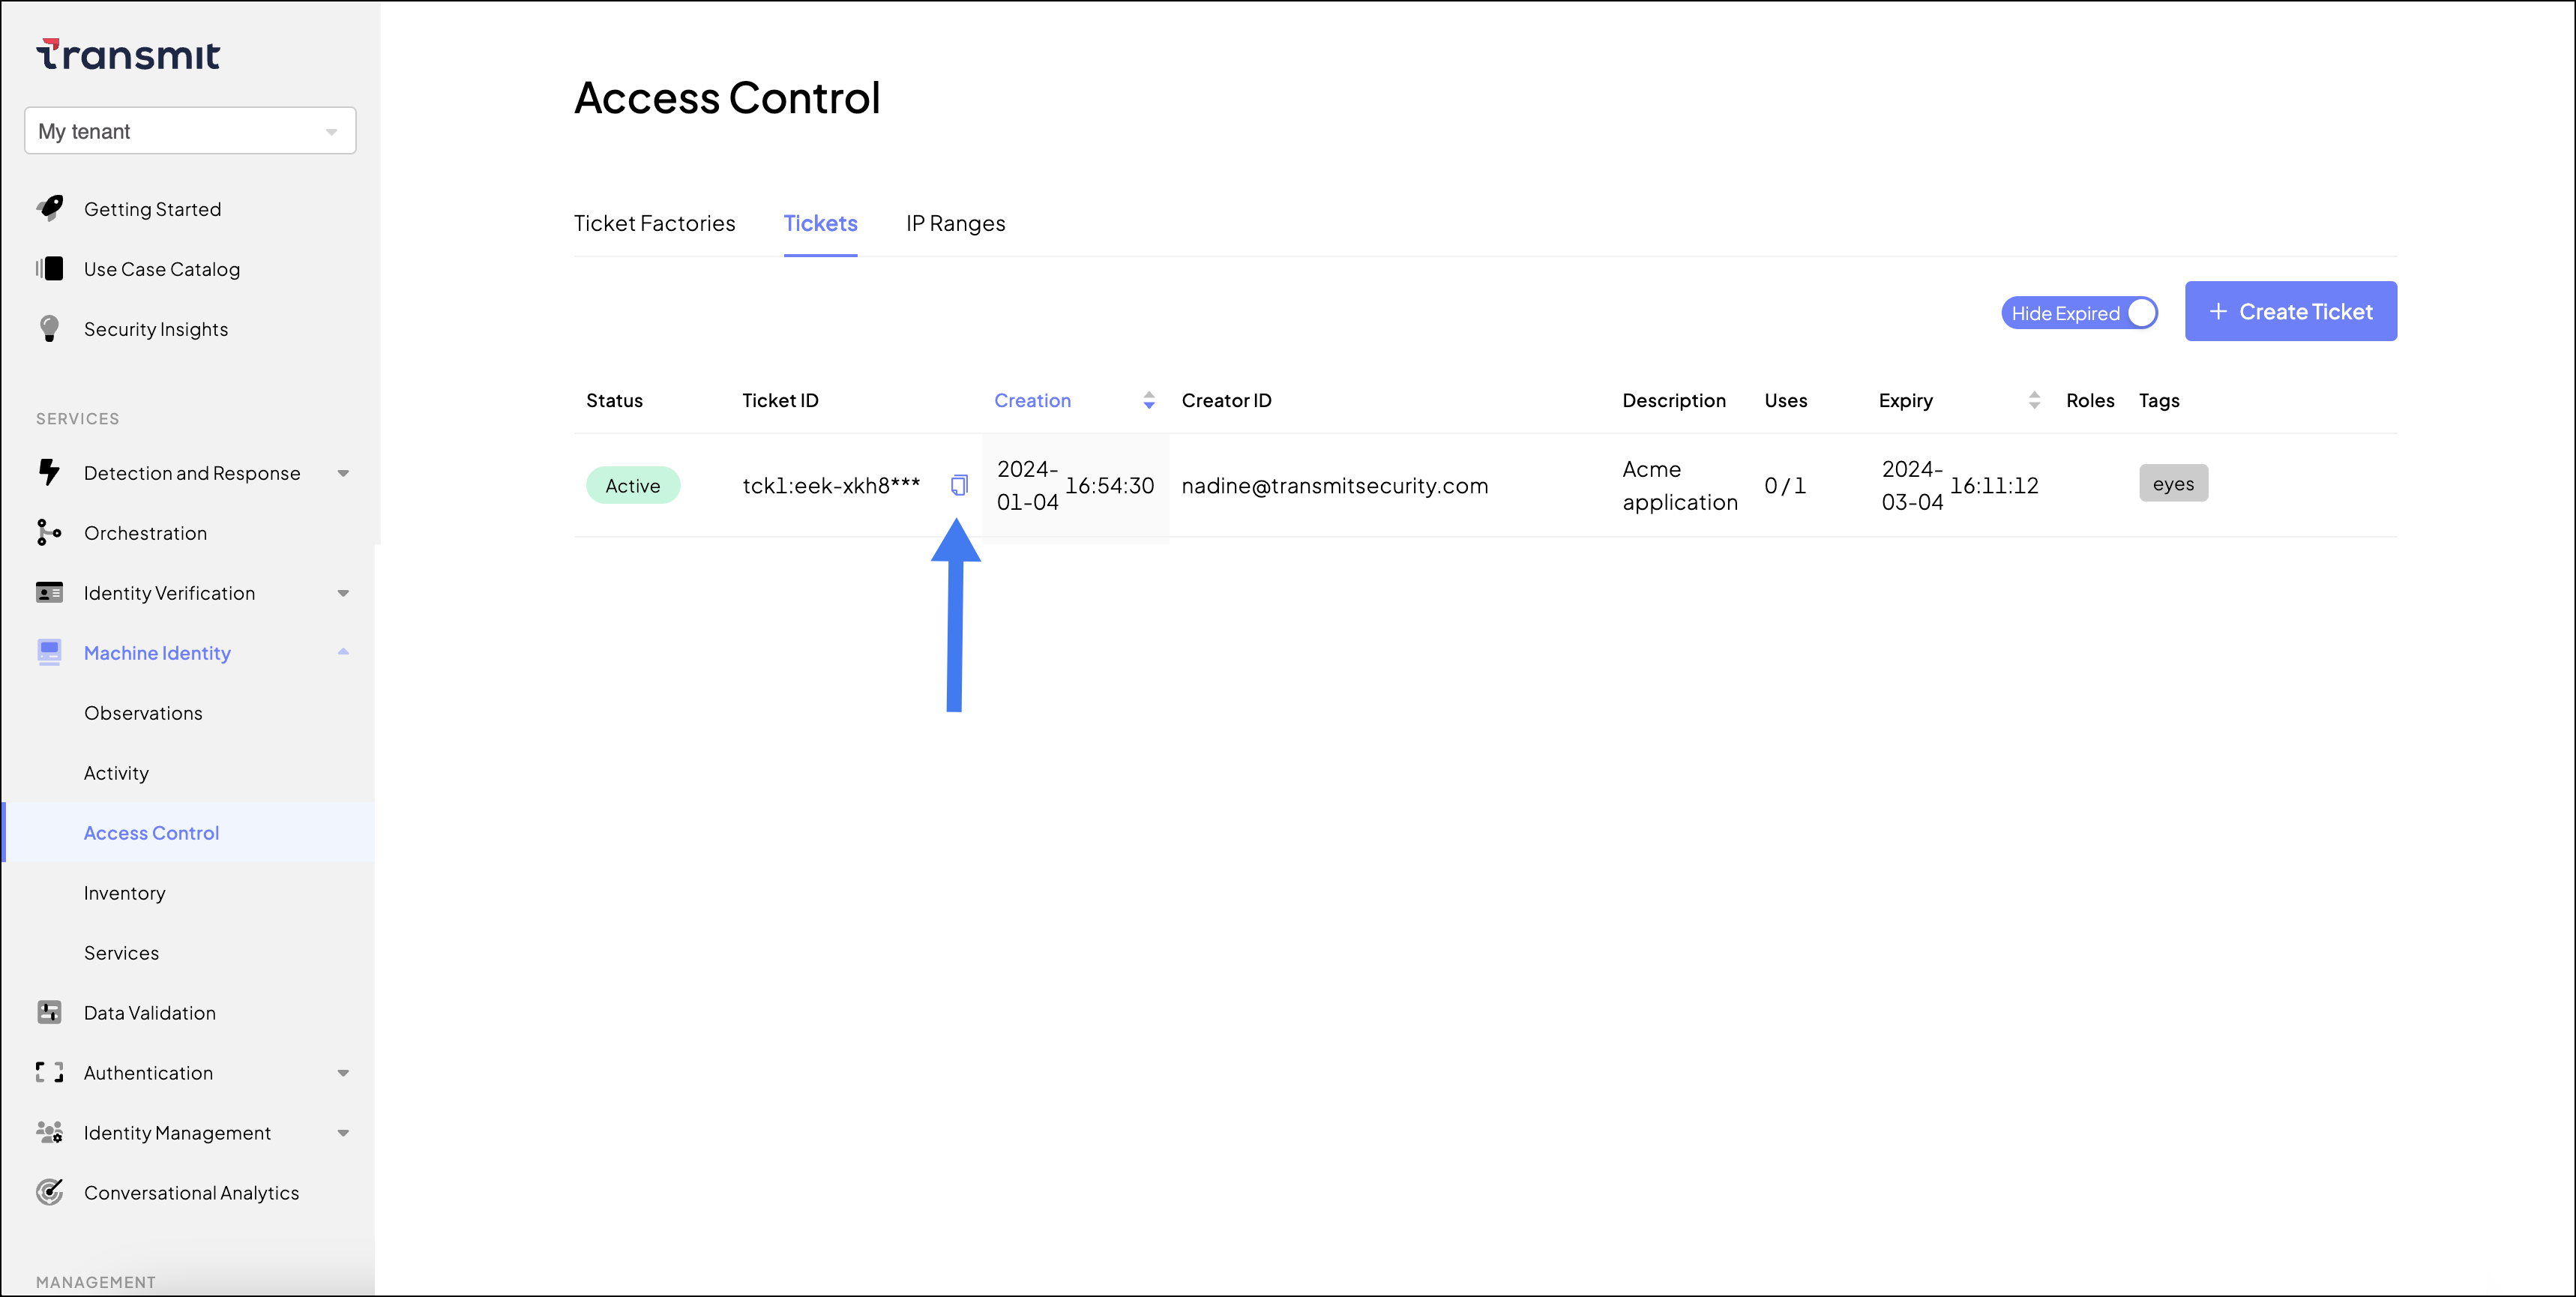Switch to IP Ranges tab
This screenshot has width=2576, height=1297.
pos(955,223)
